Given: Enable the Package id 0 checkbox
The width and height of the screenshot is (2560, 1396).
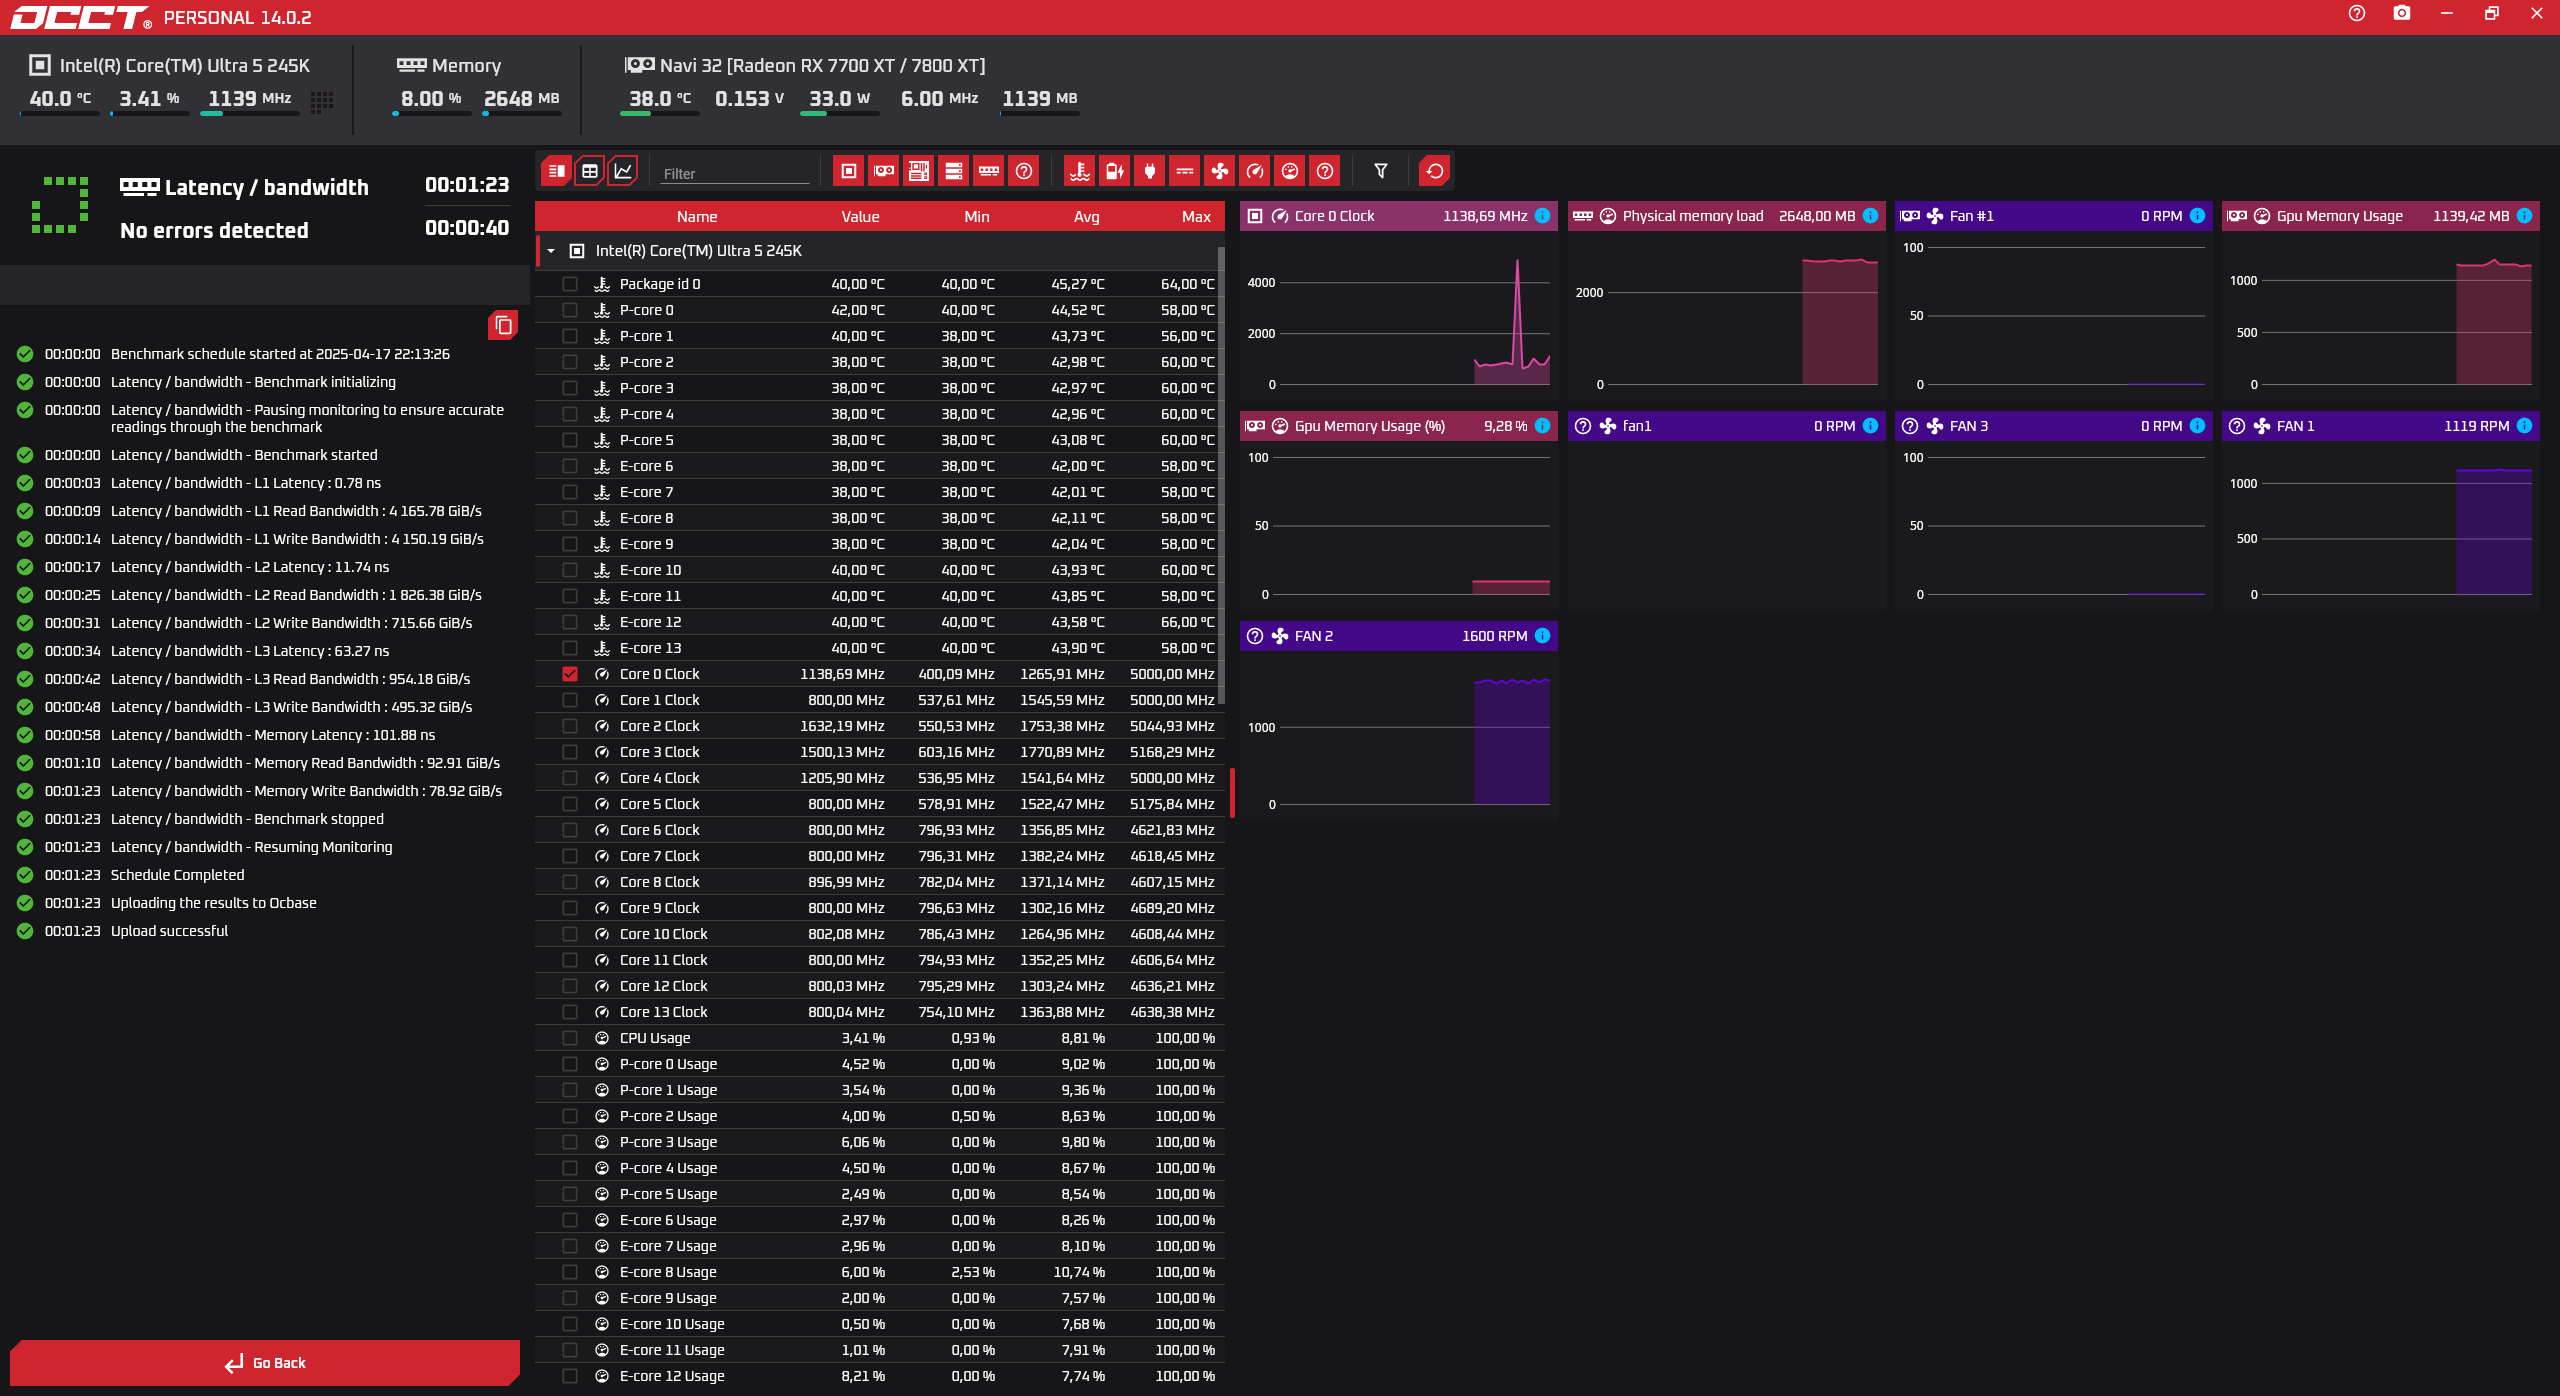Looking at the screenshot, I should tap(570, 284).
